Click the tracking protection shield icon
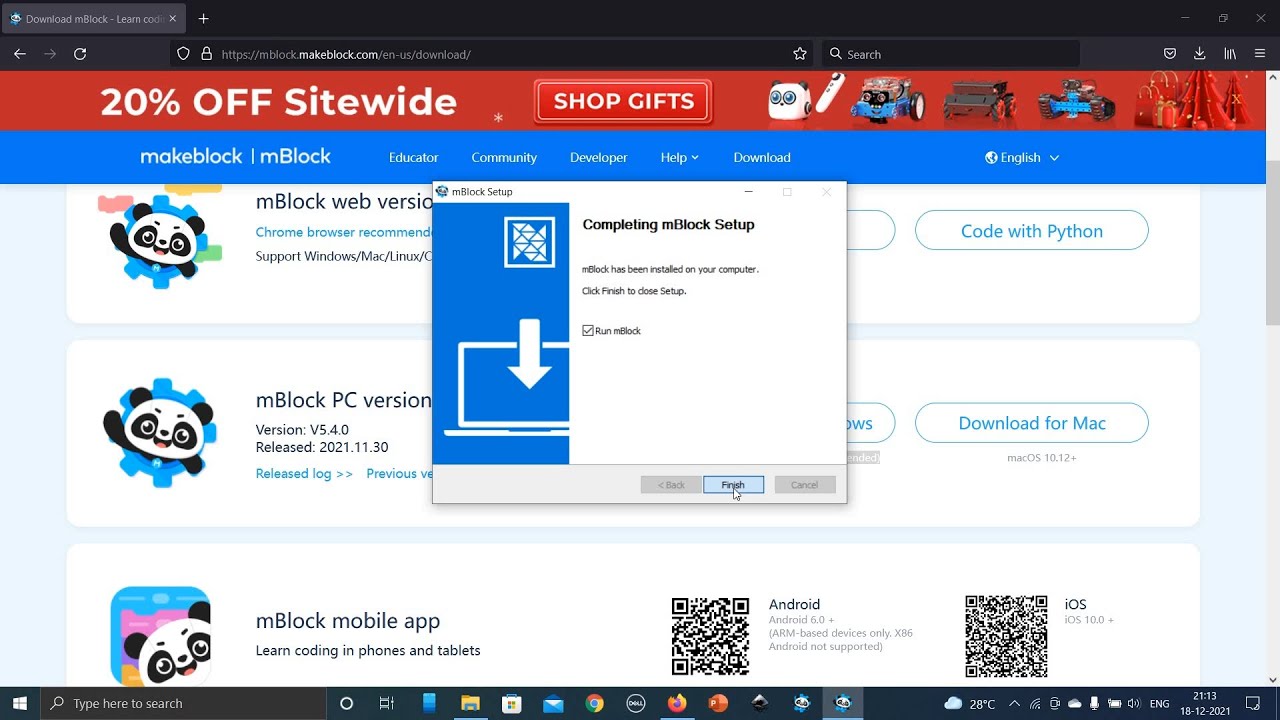Screen dimensions: 1280x720 pyautogui.click(x=184, y=54)
